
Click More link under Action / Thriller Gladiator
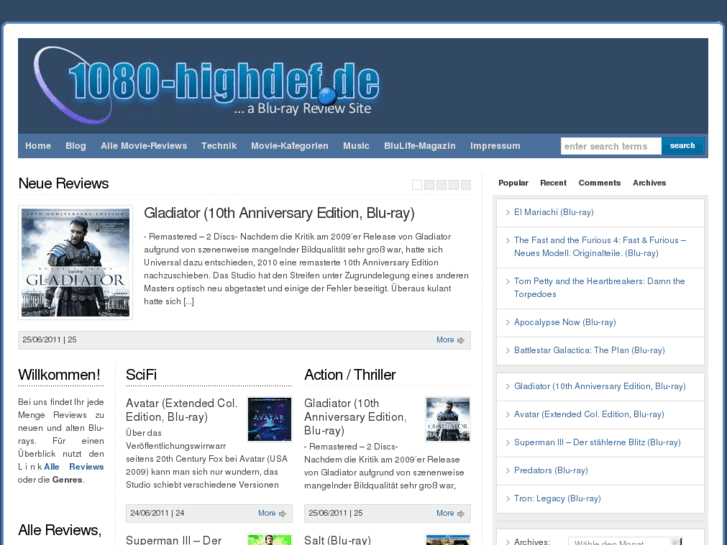tap(445, 513)
